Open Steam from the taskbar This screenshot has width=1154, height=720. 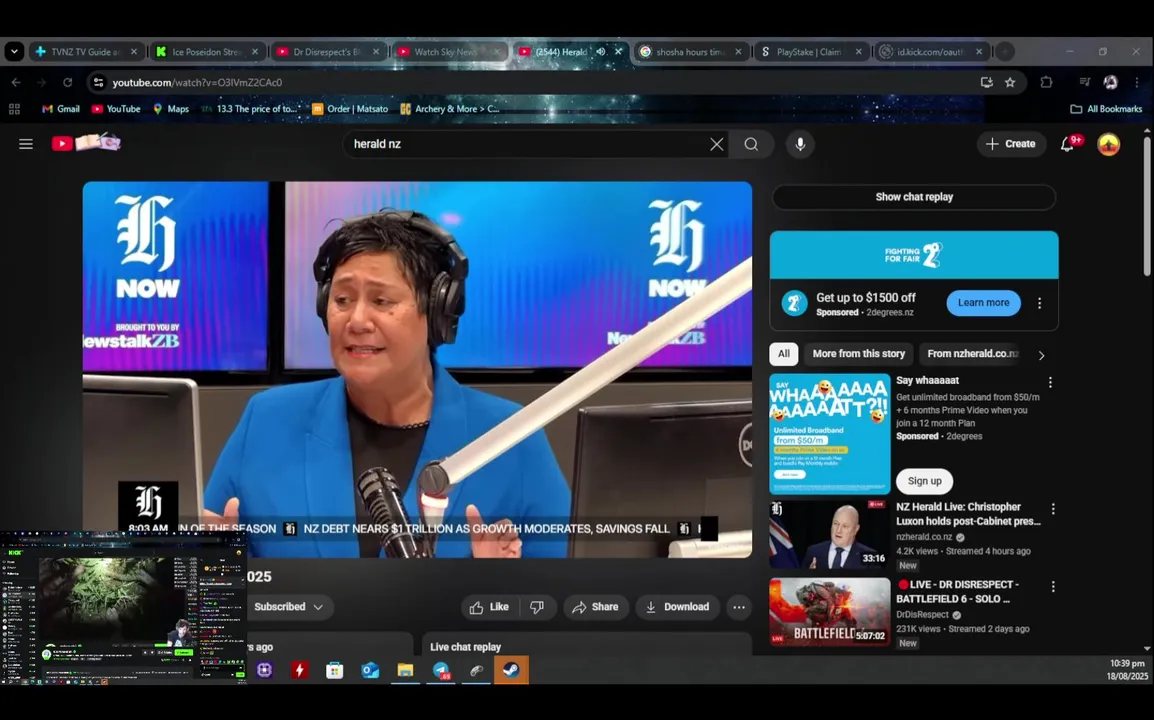(511, 670)
